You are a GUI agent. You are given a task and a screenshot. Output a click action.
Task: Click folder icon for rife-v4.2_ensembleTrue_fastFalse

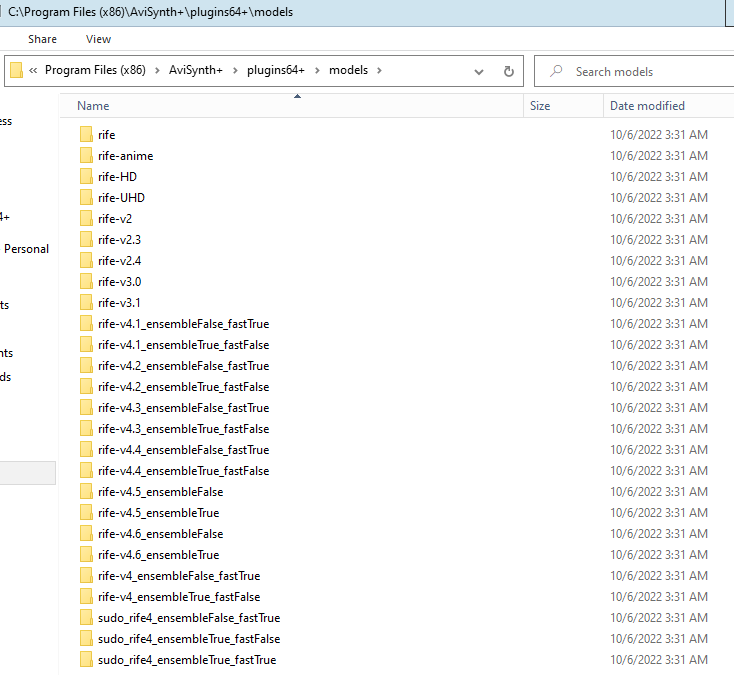(86, 387)
